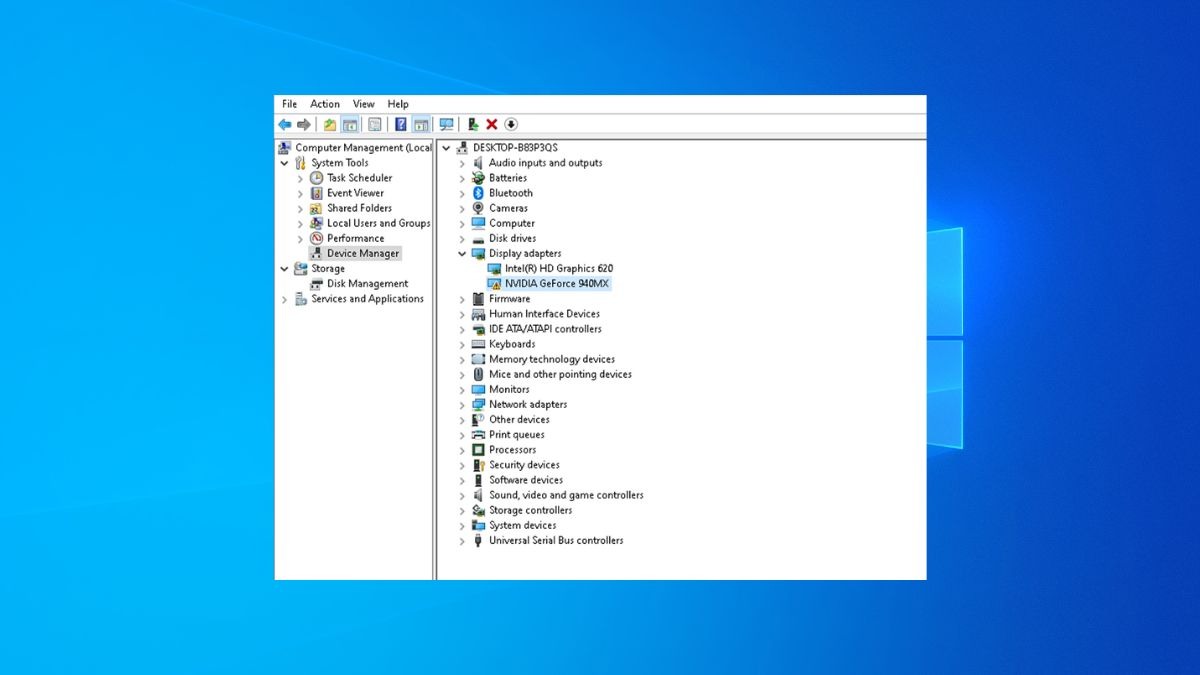Click the Back arrow toolbar icon
This screenshot has height=675, width=1200.
[285, 124]
